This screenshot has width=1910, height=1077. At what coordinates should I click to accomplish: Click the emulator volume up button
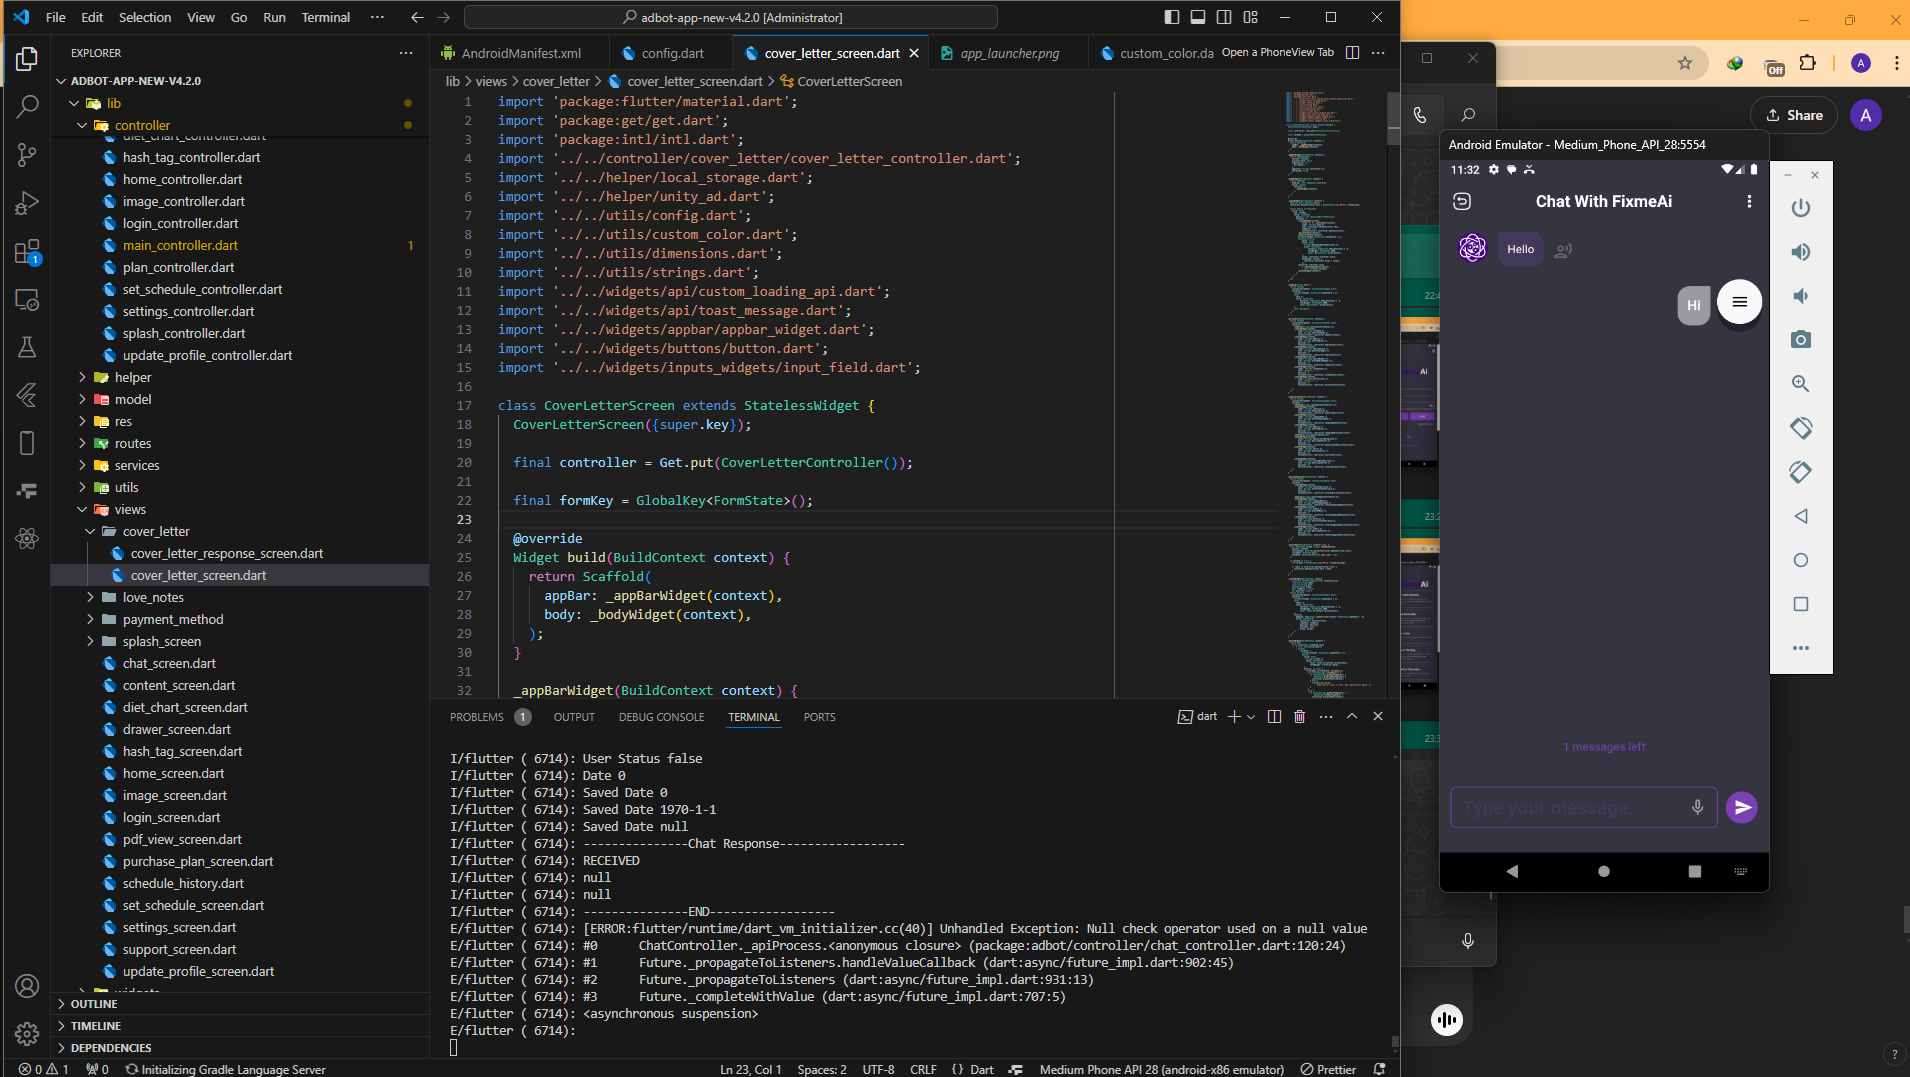(x=1800, y=252)
